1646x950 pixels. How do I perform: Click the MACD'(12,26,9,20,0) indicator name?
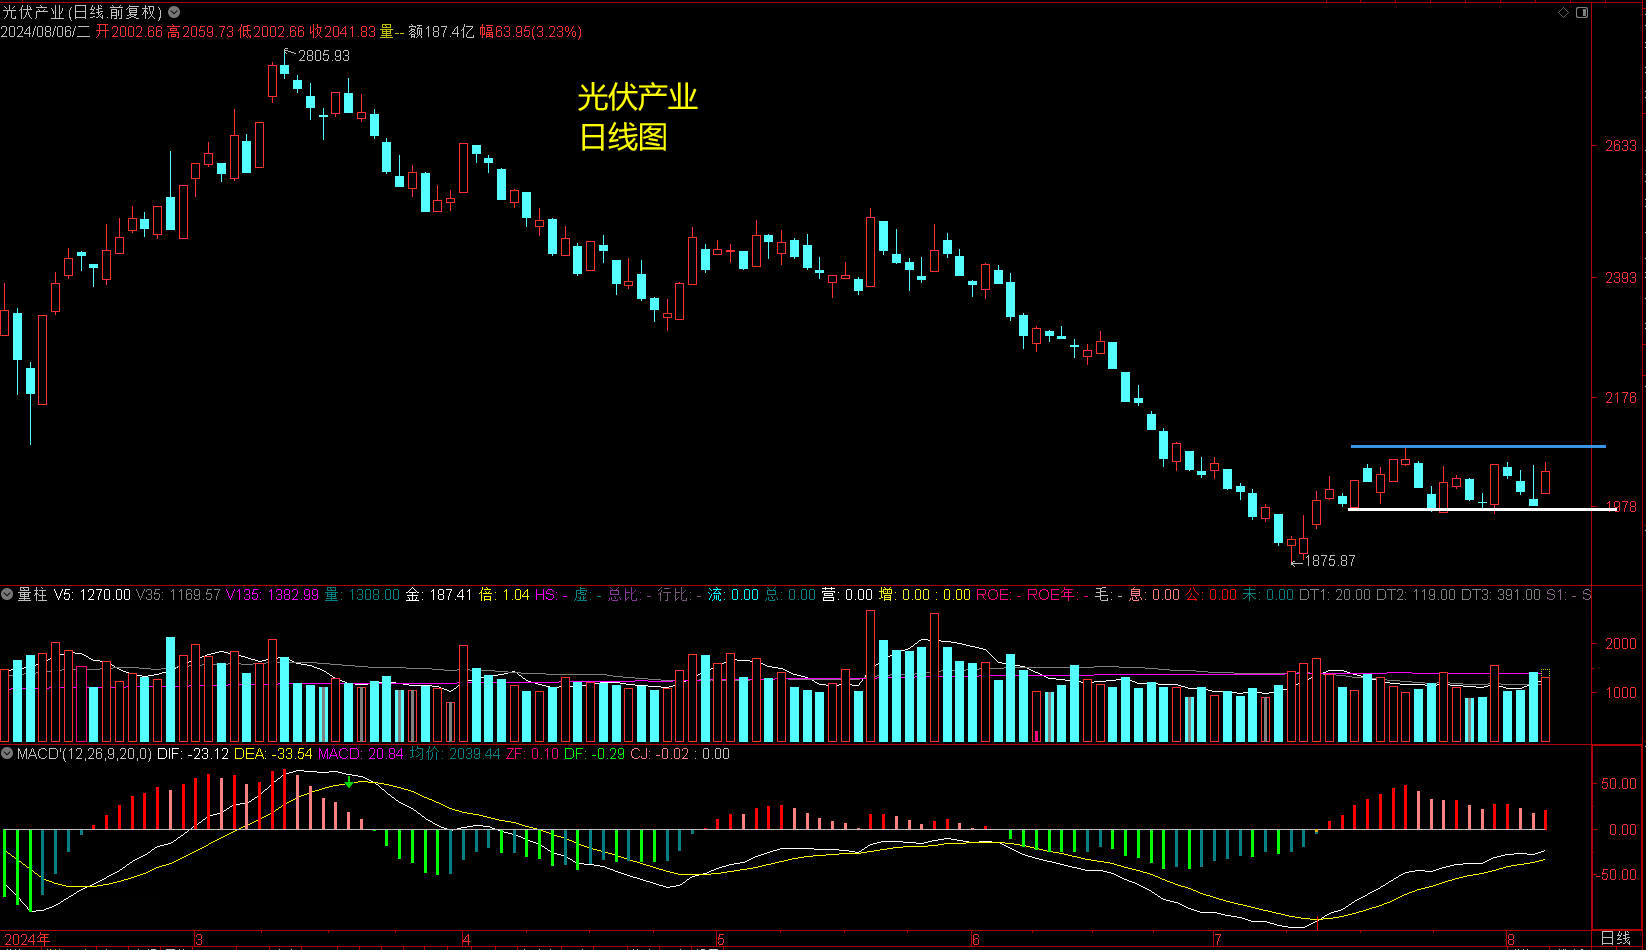pyautogui.click(x=84, y=753)
